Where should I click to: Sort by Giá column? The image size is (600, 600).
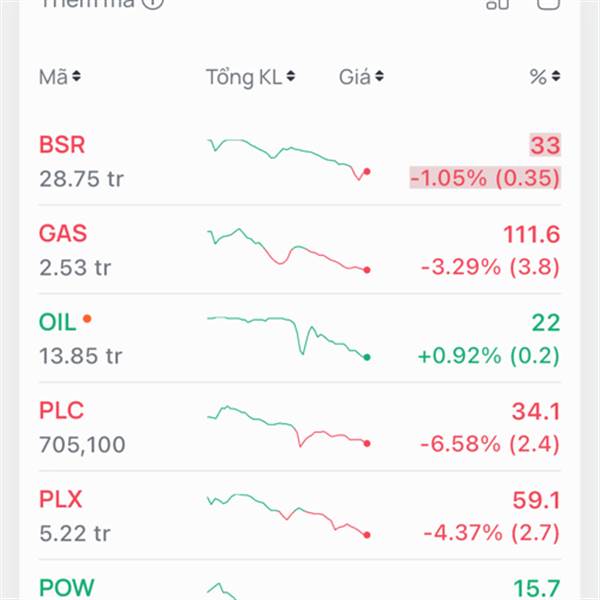click(x=361, y=77)
